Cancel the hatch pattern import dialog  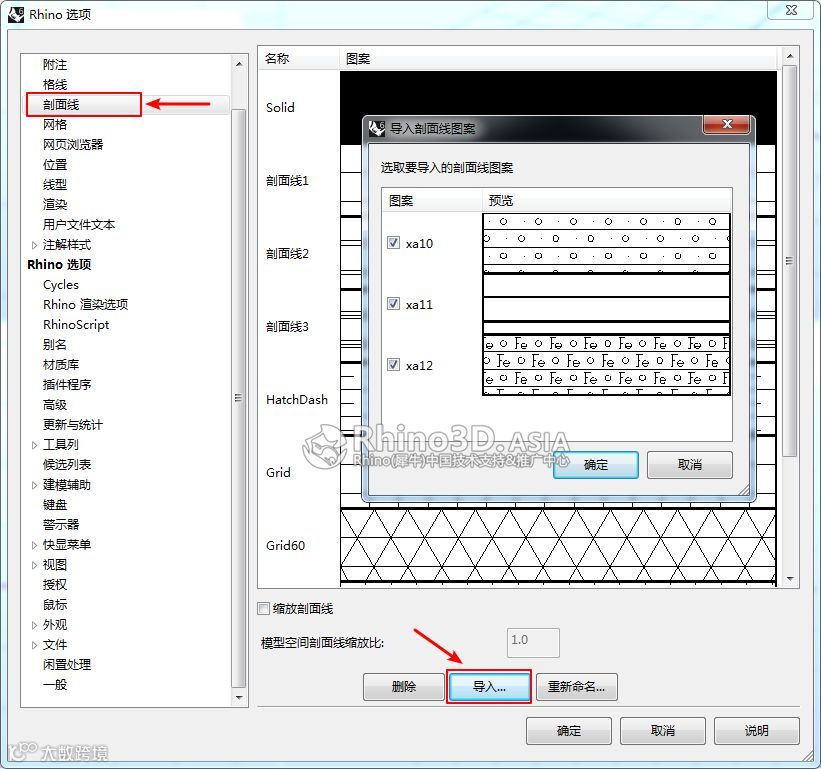coord(690,464)
